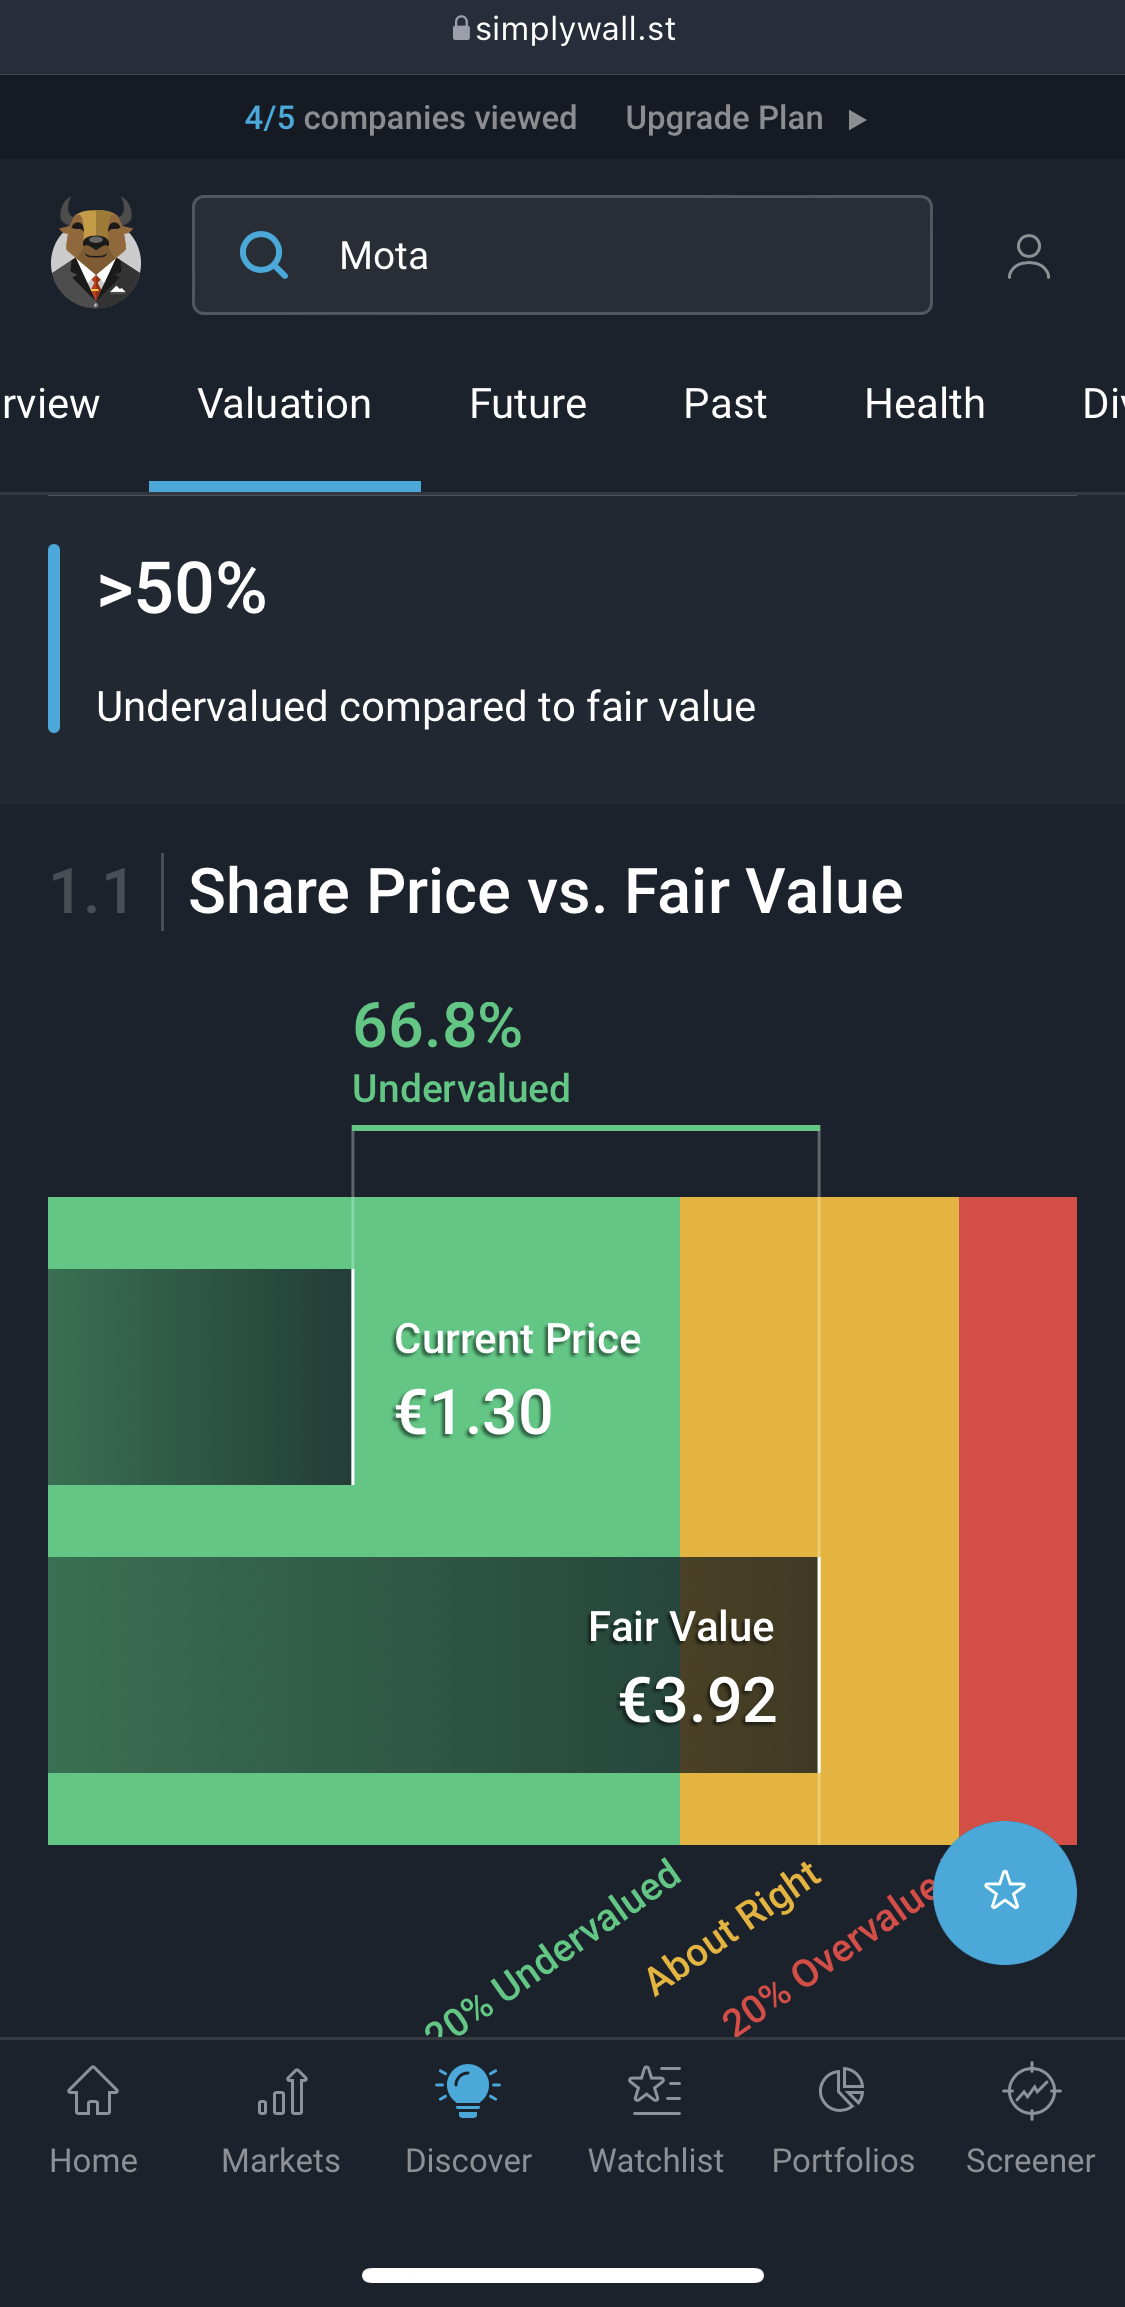Select the Valuation tab
Viewport: 1125px width, 2307px height.
285,404
